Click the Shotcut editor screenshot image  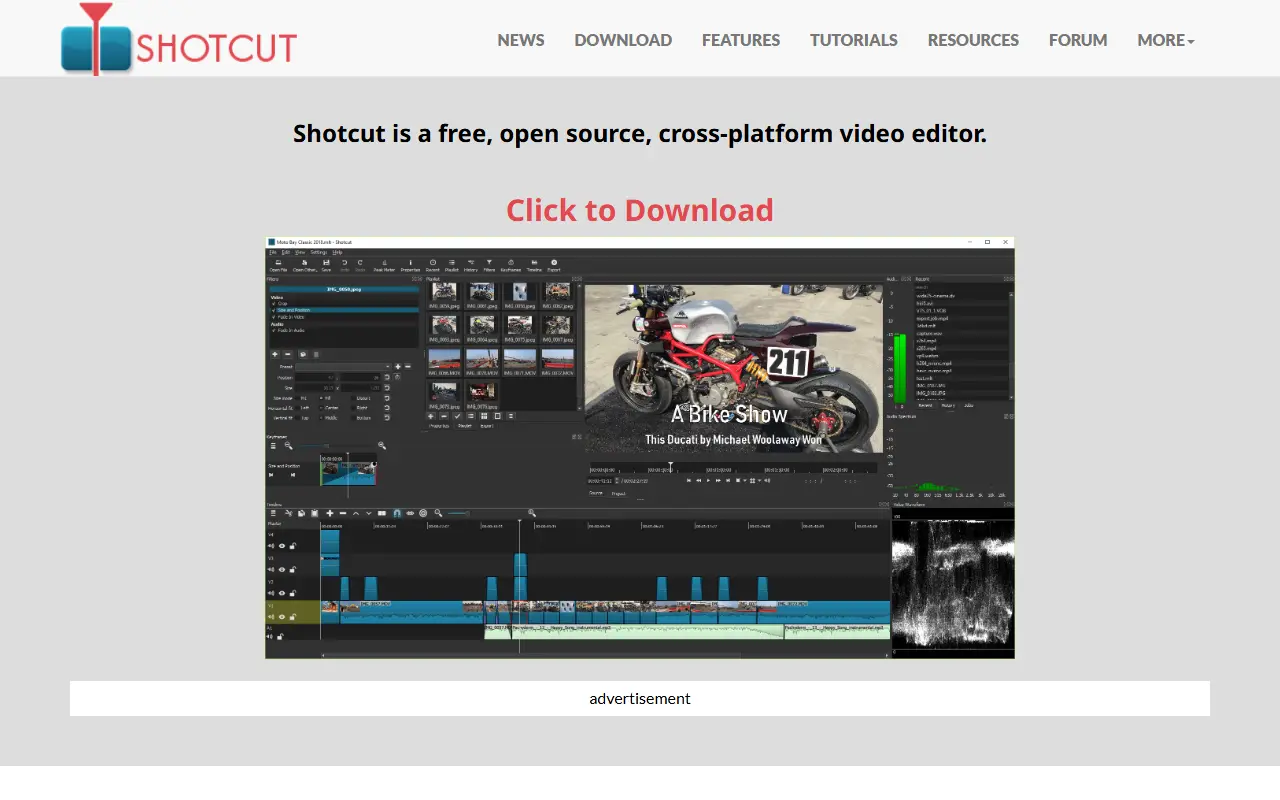[x=640, y=448]
